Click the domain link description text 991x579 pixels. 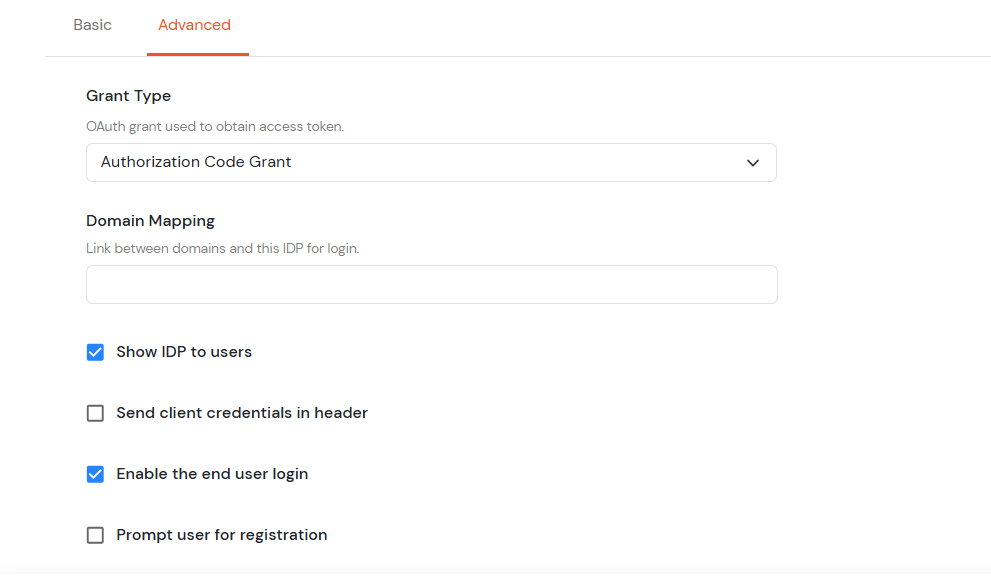click(222, 248)
